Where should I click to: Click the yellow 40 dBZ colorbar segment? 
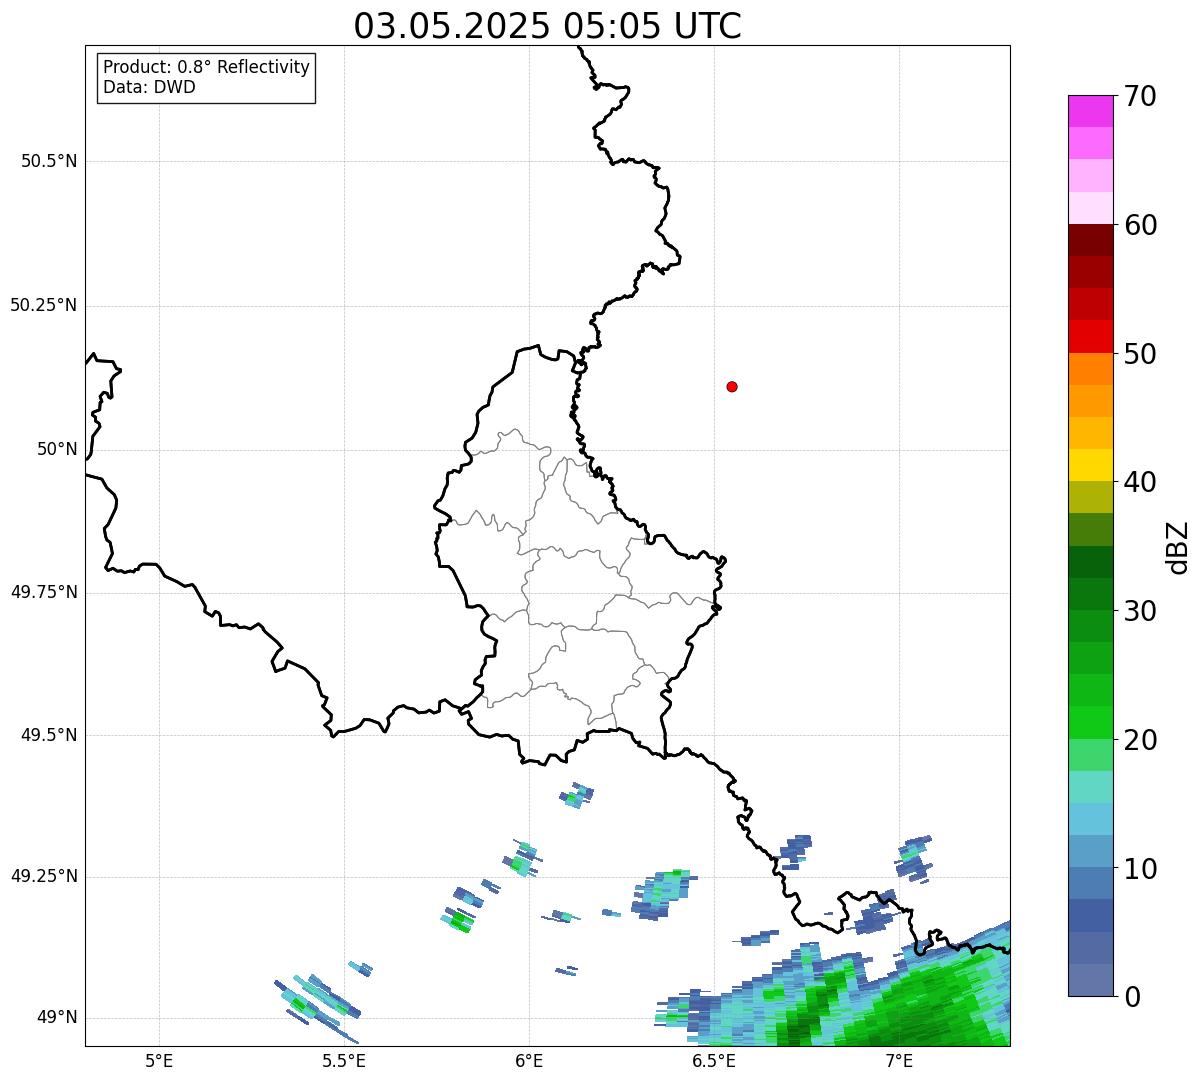1090,465
